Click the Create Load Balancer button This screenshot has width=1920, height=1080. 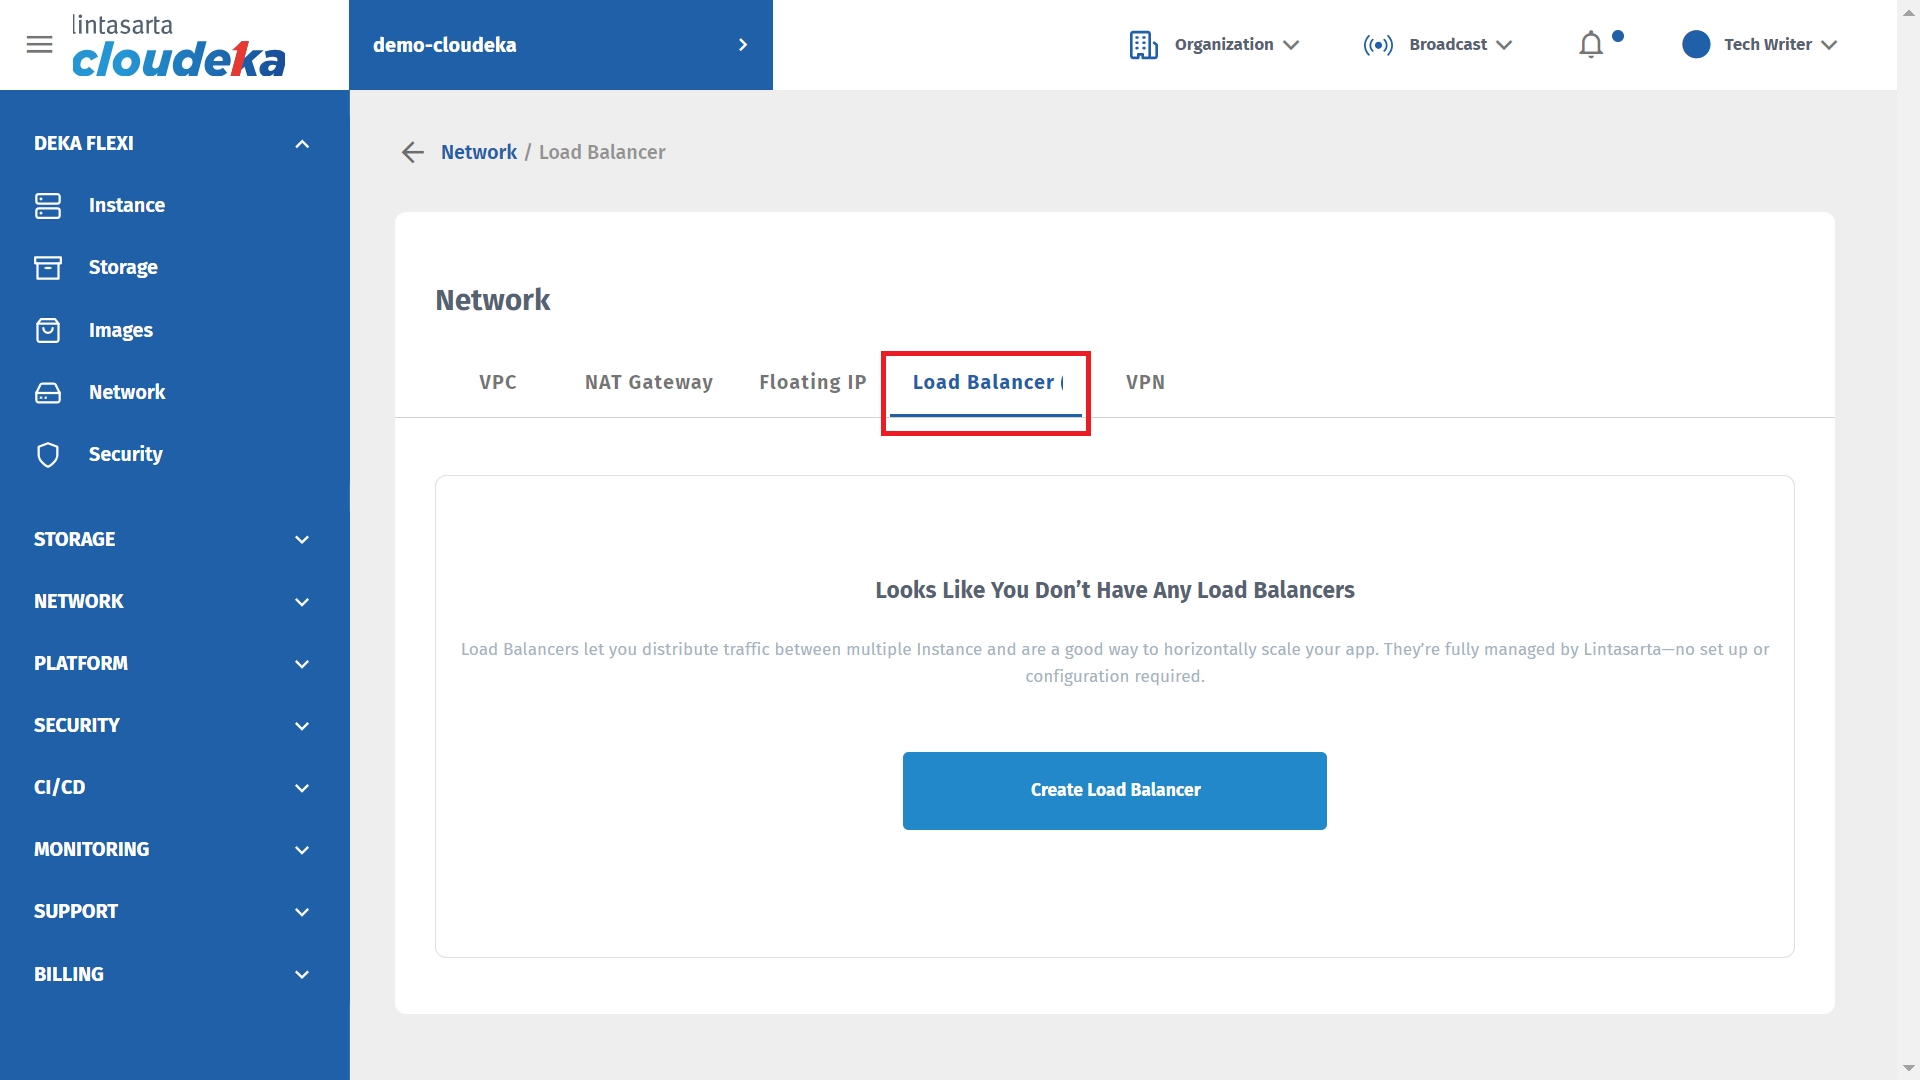1114,790
